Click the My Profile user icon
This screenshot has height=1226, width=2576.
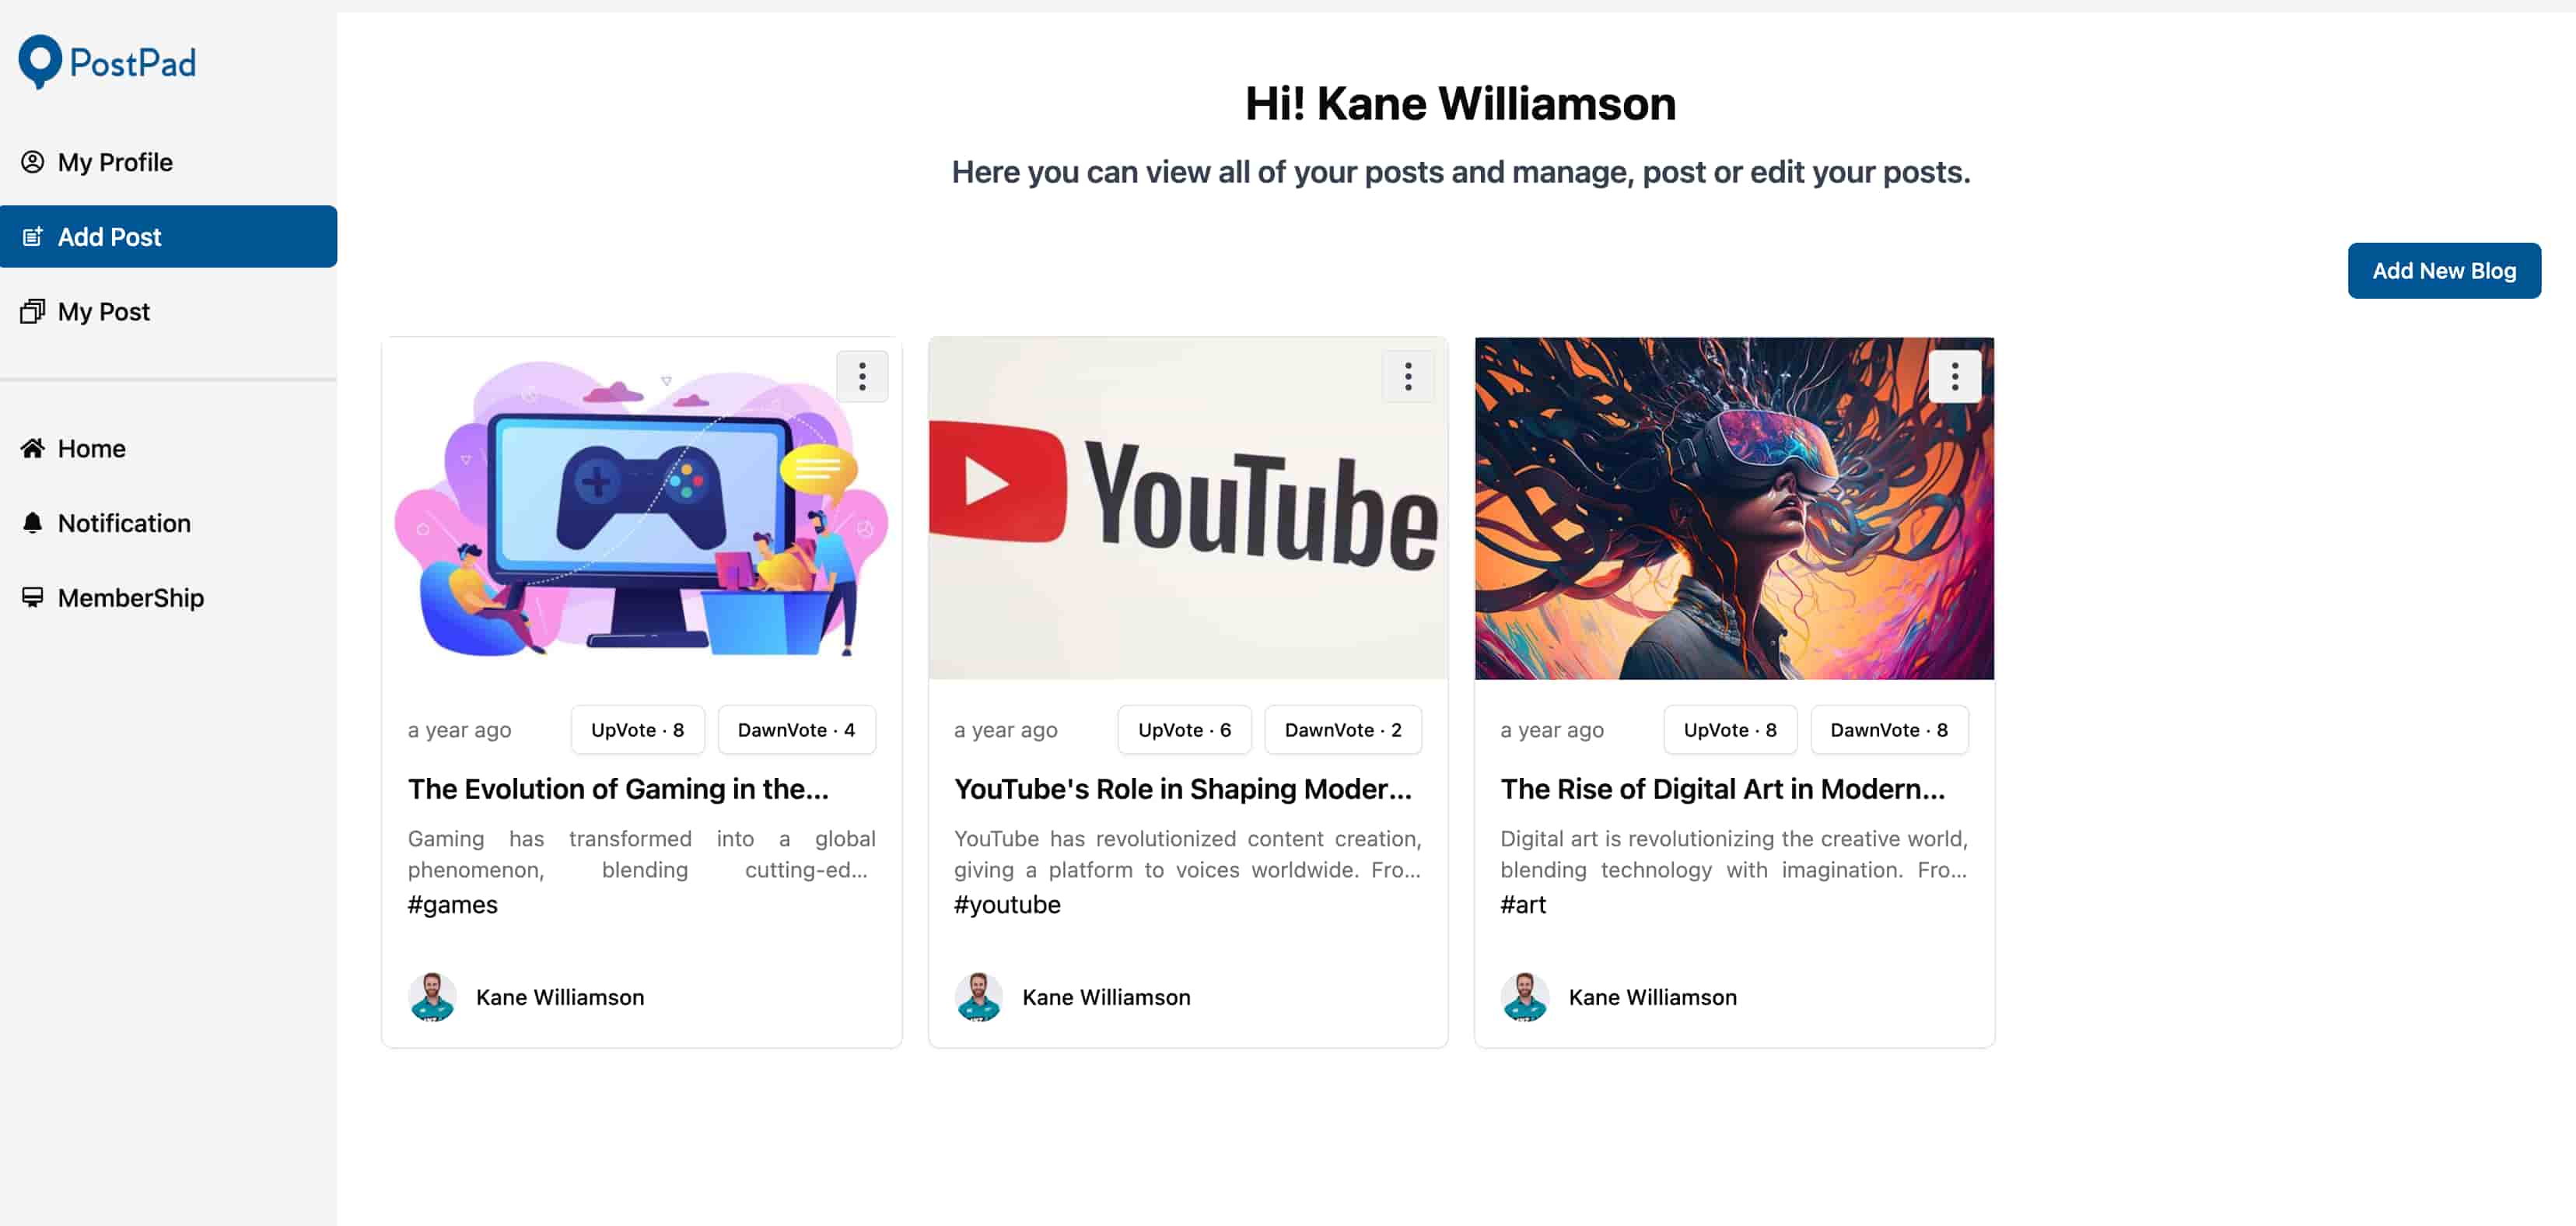[x=33, y=162]
